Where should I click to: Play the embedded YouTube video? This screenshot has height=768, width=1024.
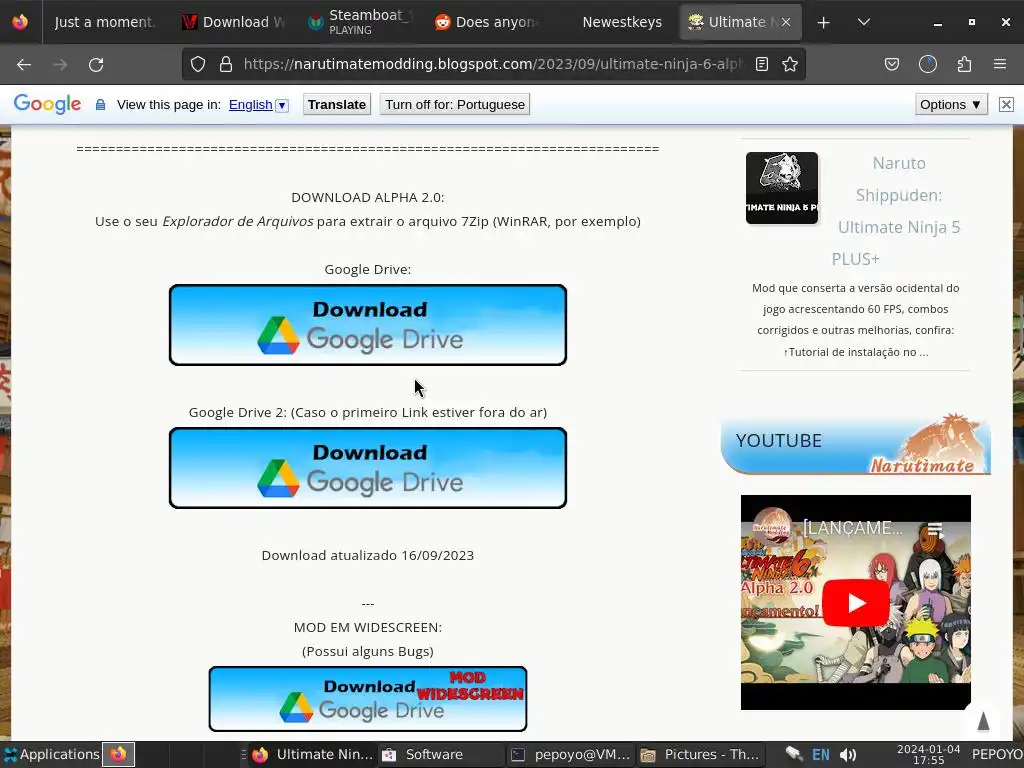click(856, 603)
